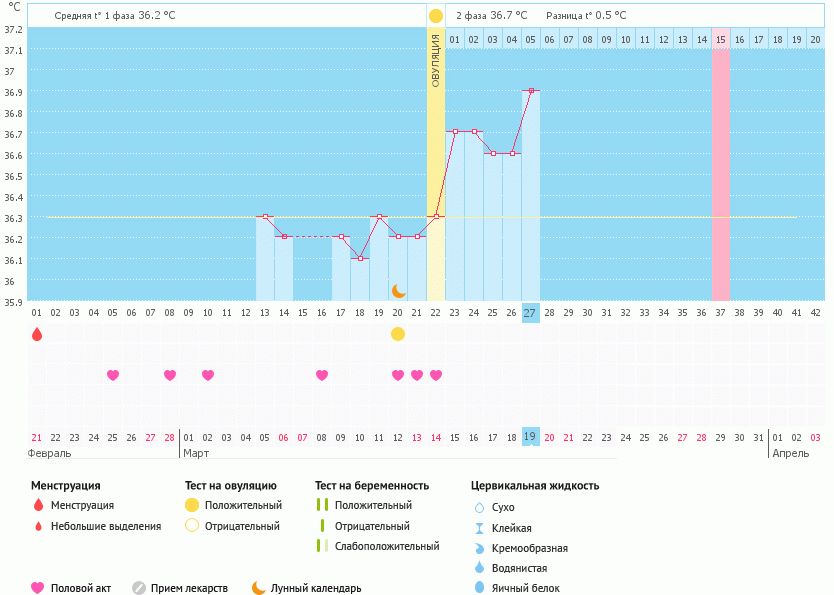Click the orange crescent moon inside the chart
The width and height of the screenshot is (834, 595).
pyautogui.click(x=398, y=291)
